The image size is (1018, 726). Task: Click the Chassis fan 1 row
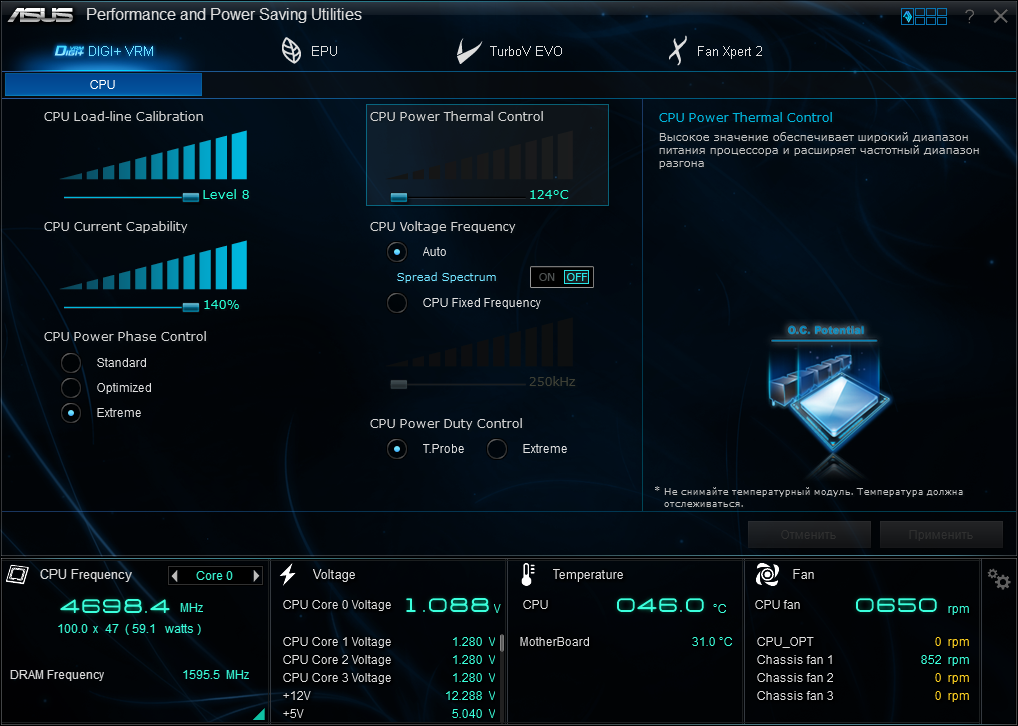click(863, 660)
